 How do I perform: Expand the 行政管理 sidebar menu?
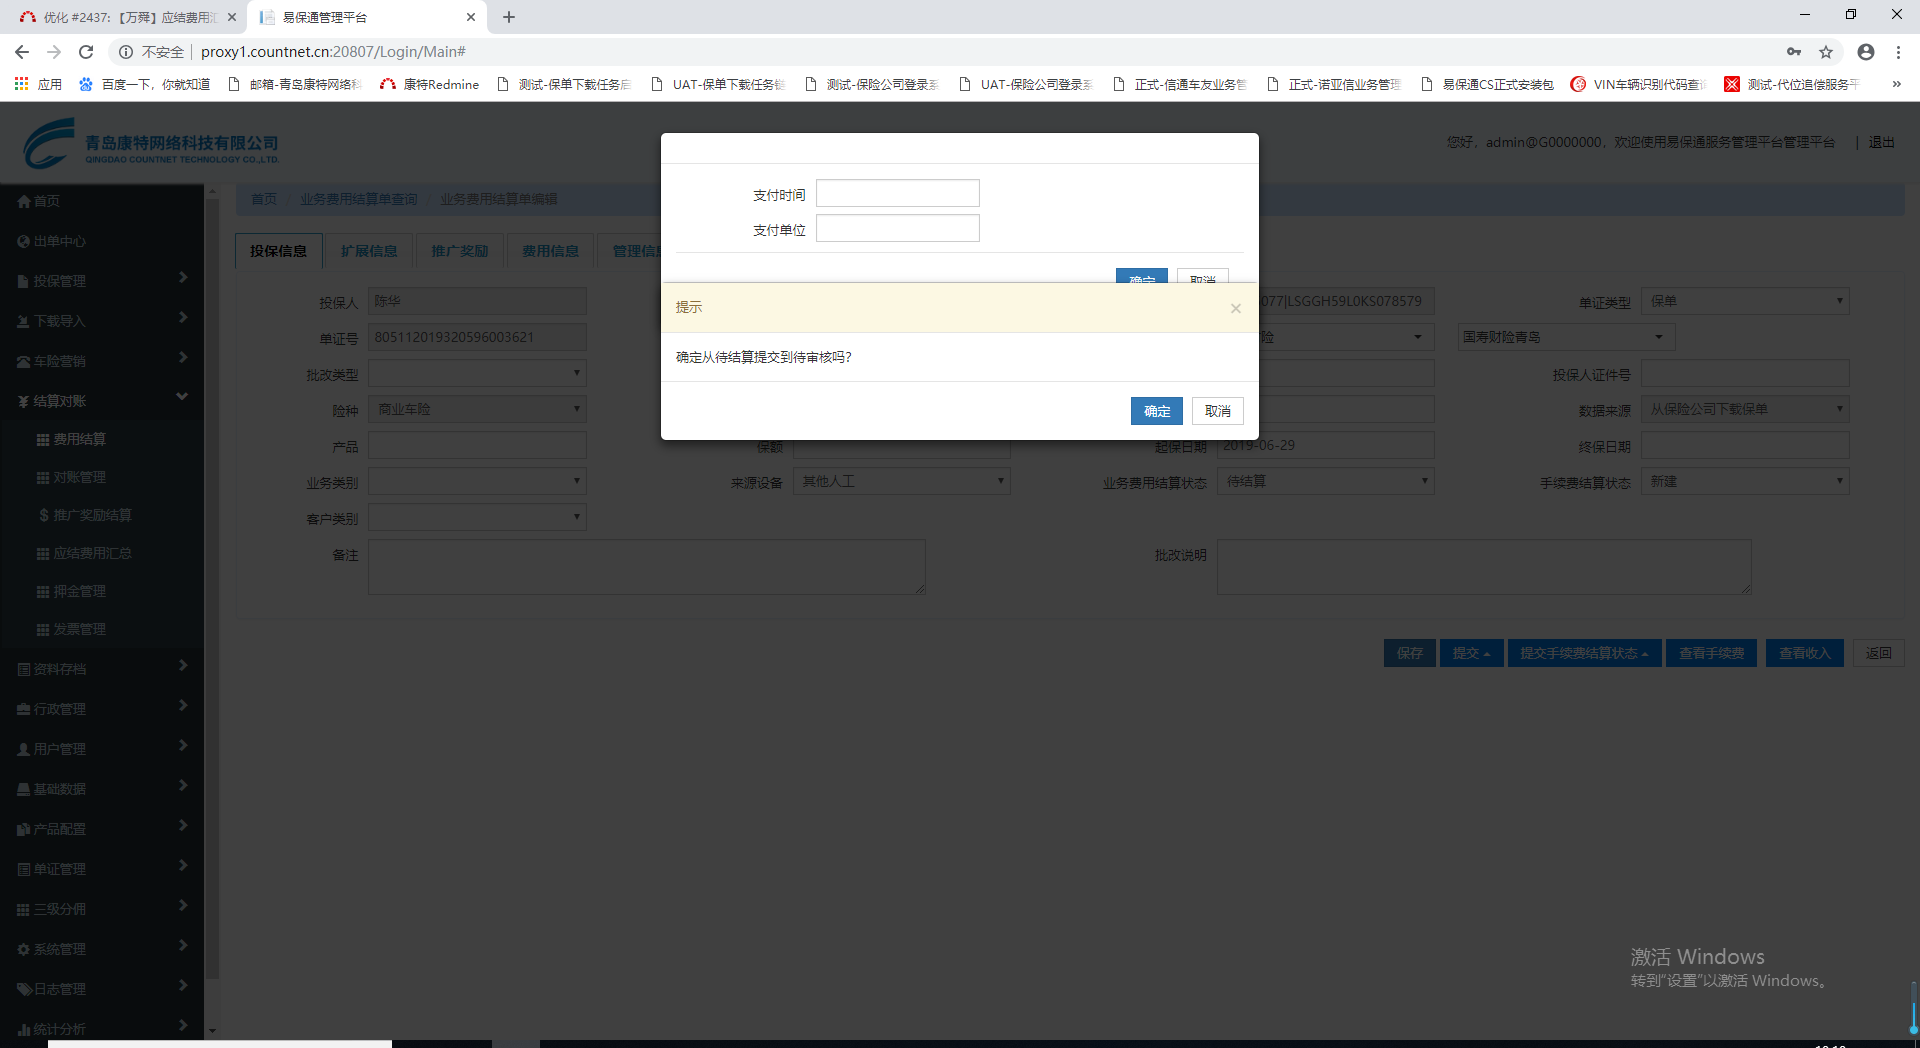tap(102, 709)
